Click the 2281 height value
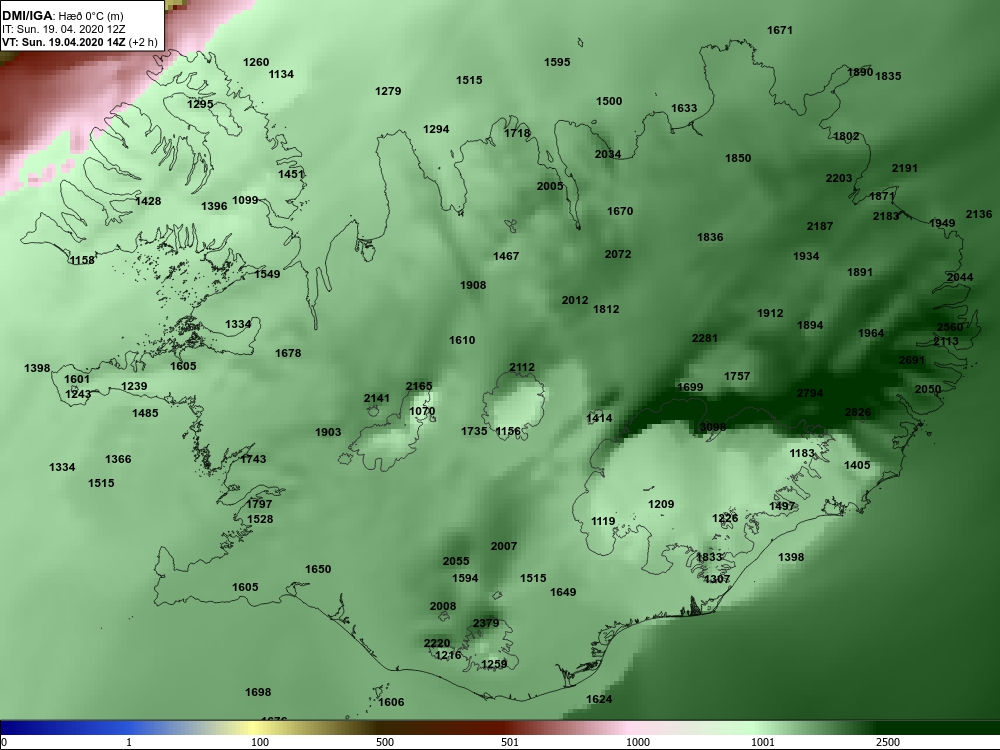Screen dimensions: 1000x750 pos(705,338)
